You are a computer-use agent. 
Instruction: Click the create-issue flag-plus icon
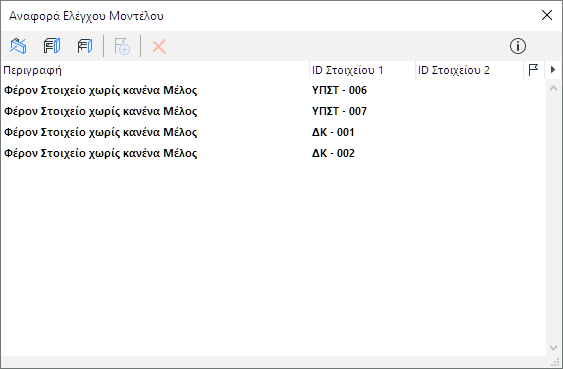122,46
